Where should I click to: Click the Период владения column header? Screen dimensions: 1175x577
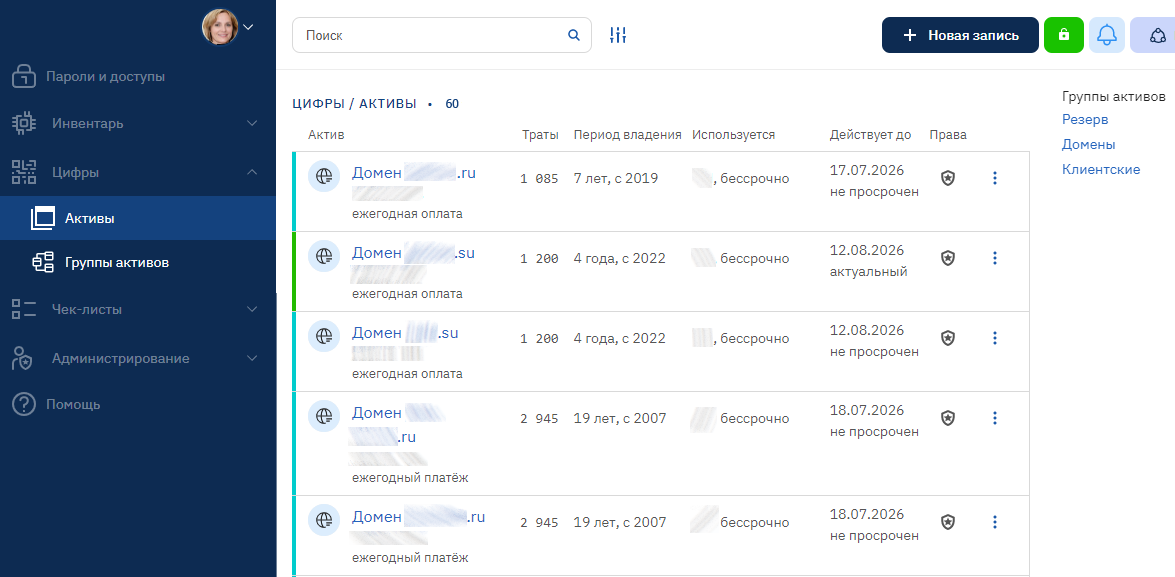(627, 135)
